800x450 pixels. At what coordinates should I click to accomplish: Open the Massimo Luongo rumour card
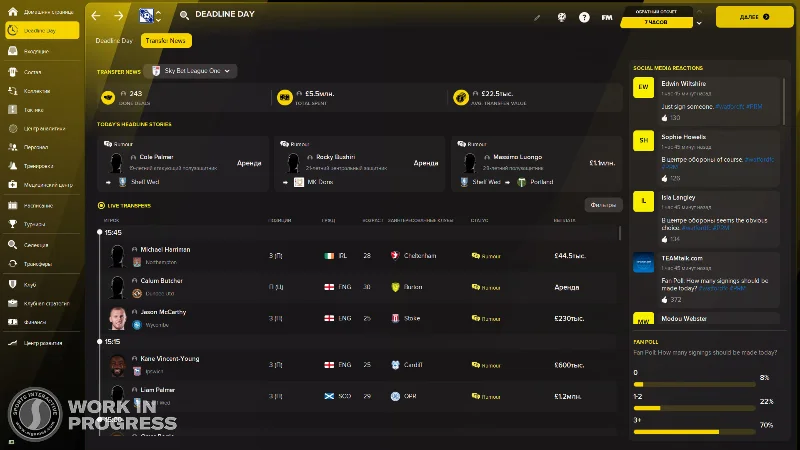coord(536,164)
